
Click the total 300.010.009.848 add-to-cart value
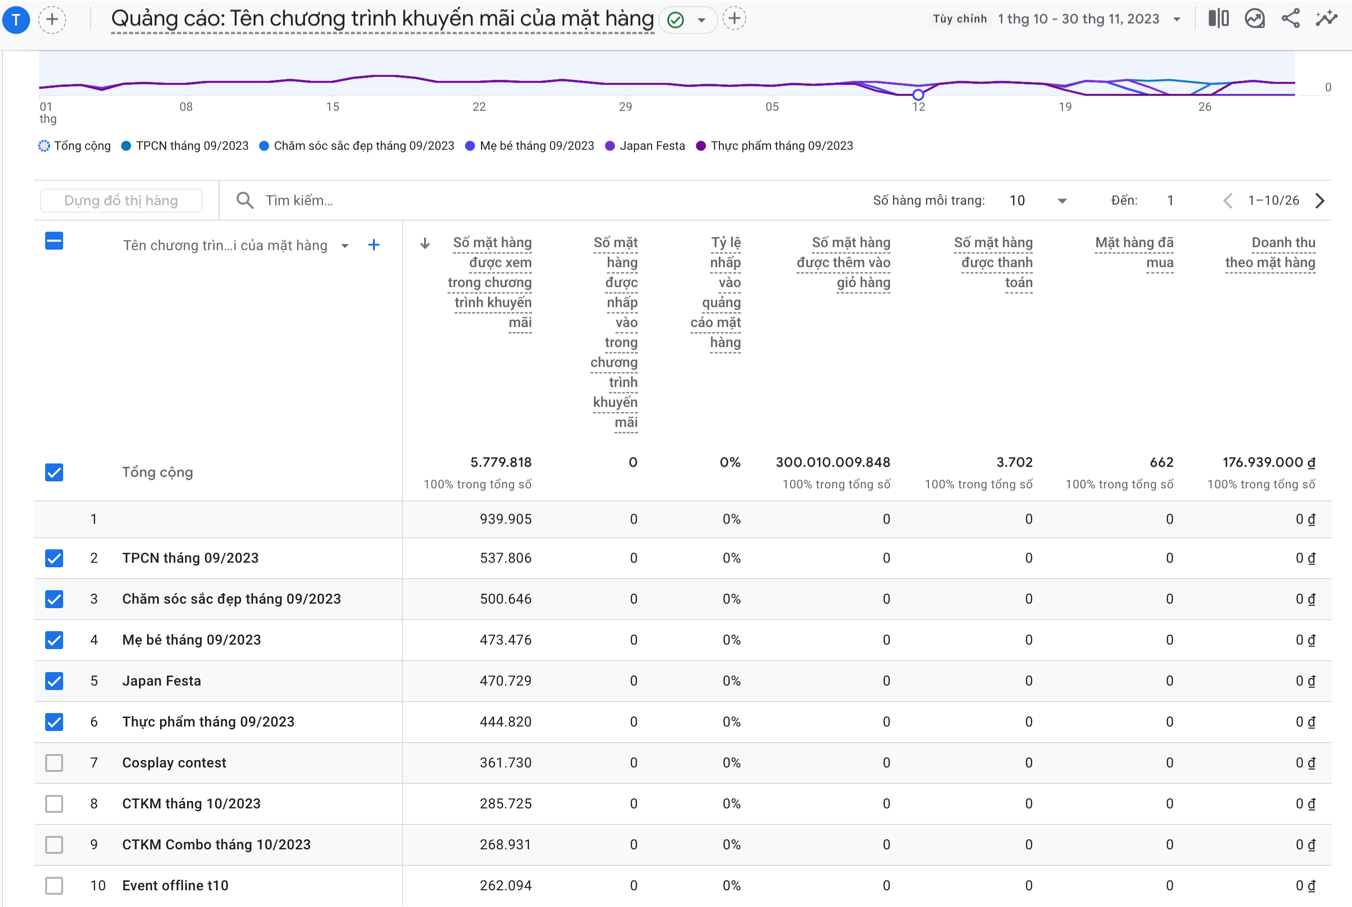(x=833, y=462)
